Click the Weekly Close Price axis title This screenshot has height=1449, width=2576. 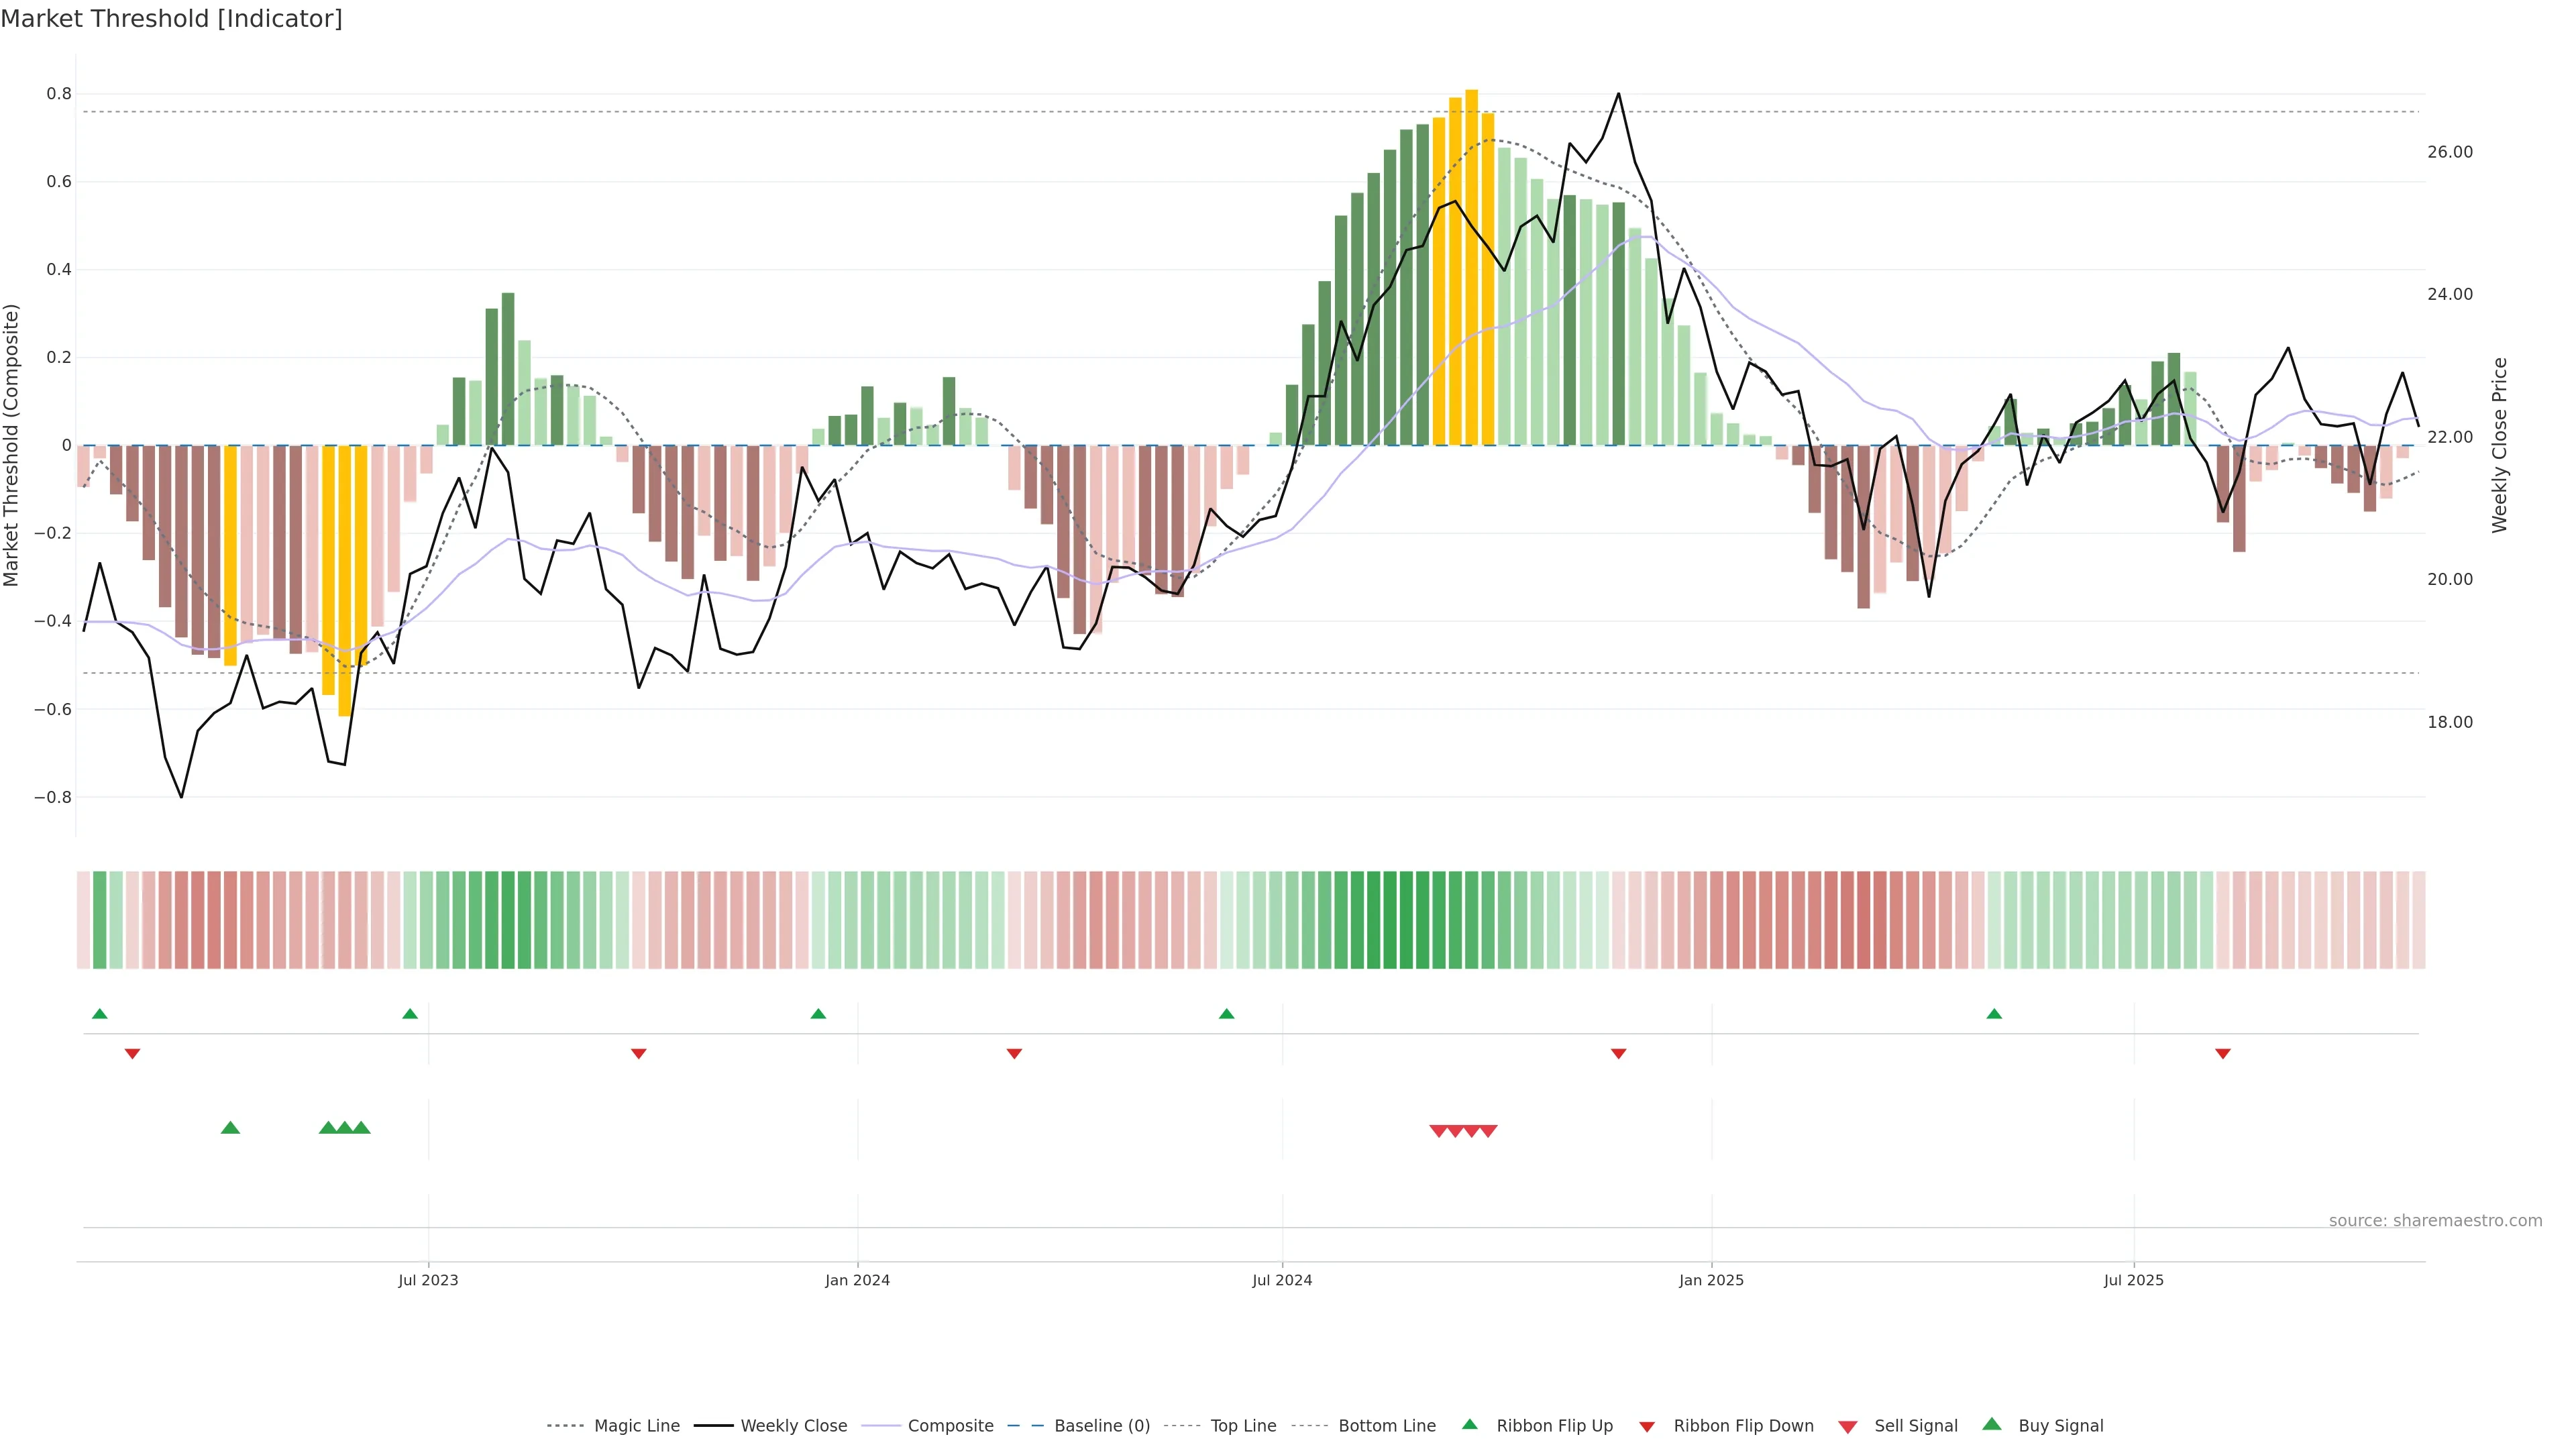2500,445
